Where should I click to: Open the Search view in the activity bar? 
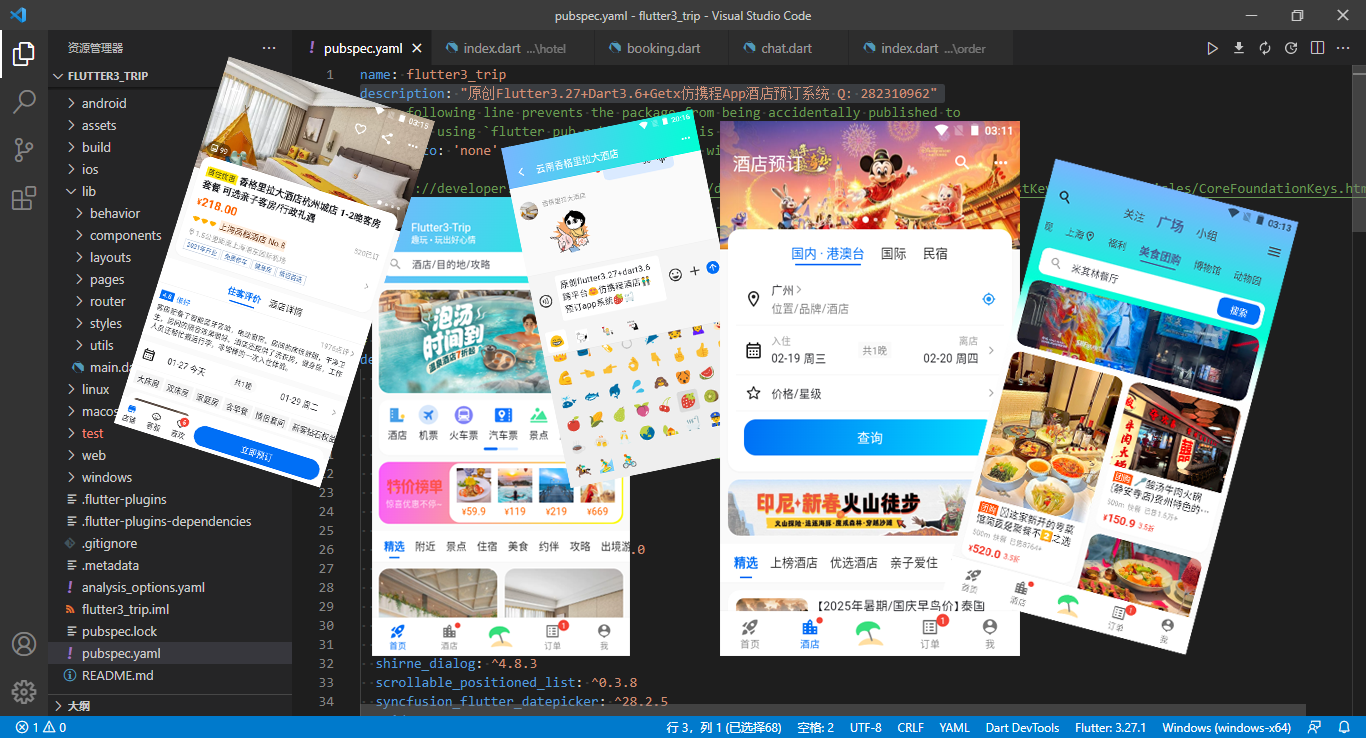click(x=24, y=103)
